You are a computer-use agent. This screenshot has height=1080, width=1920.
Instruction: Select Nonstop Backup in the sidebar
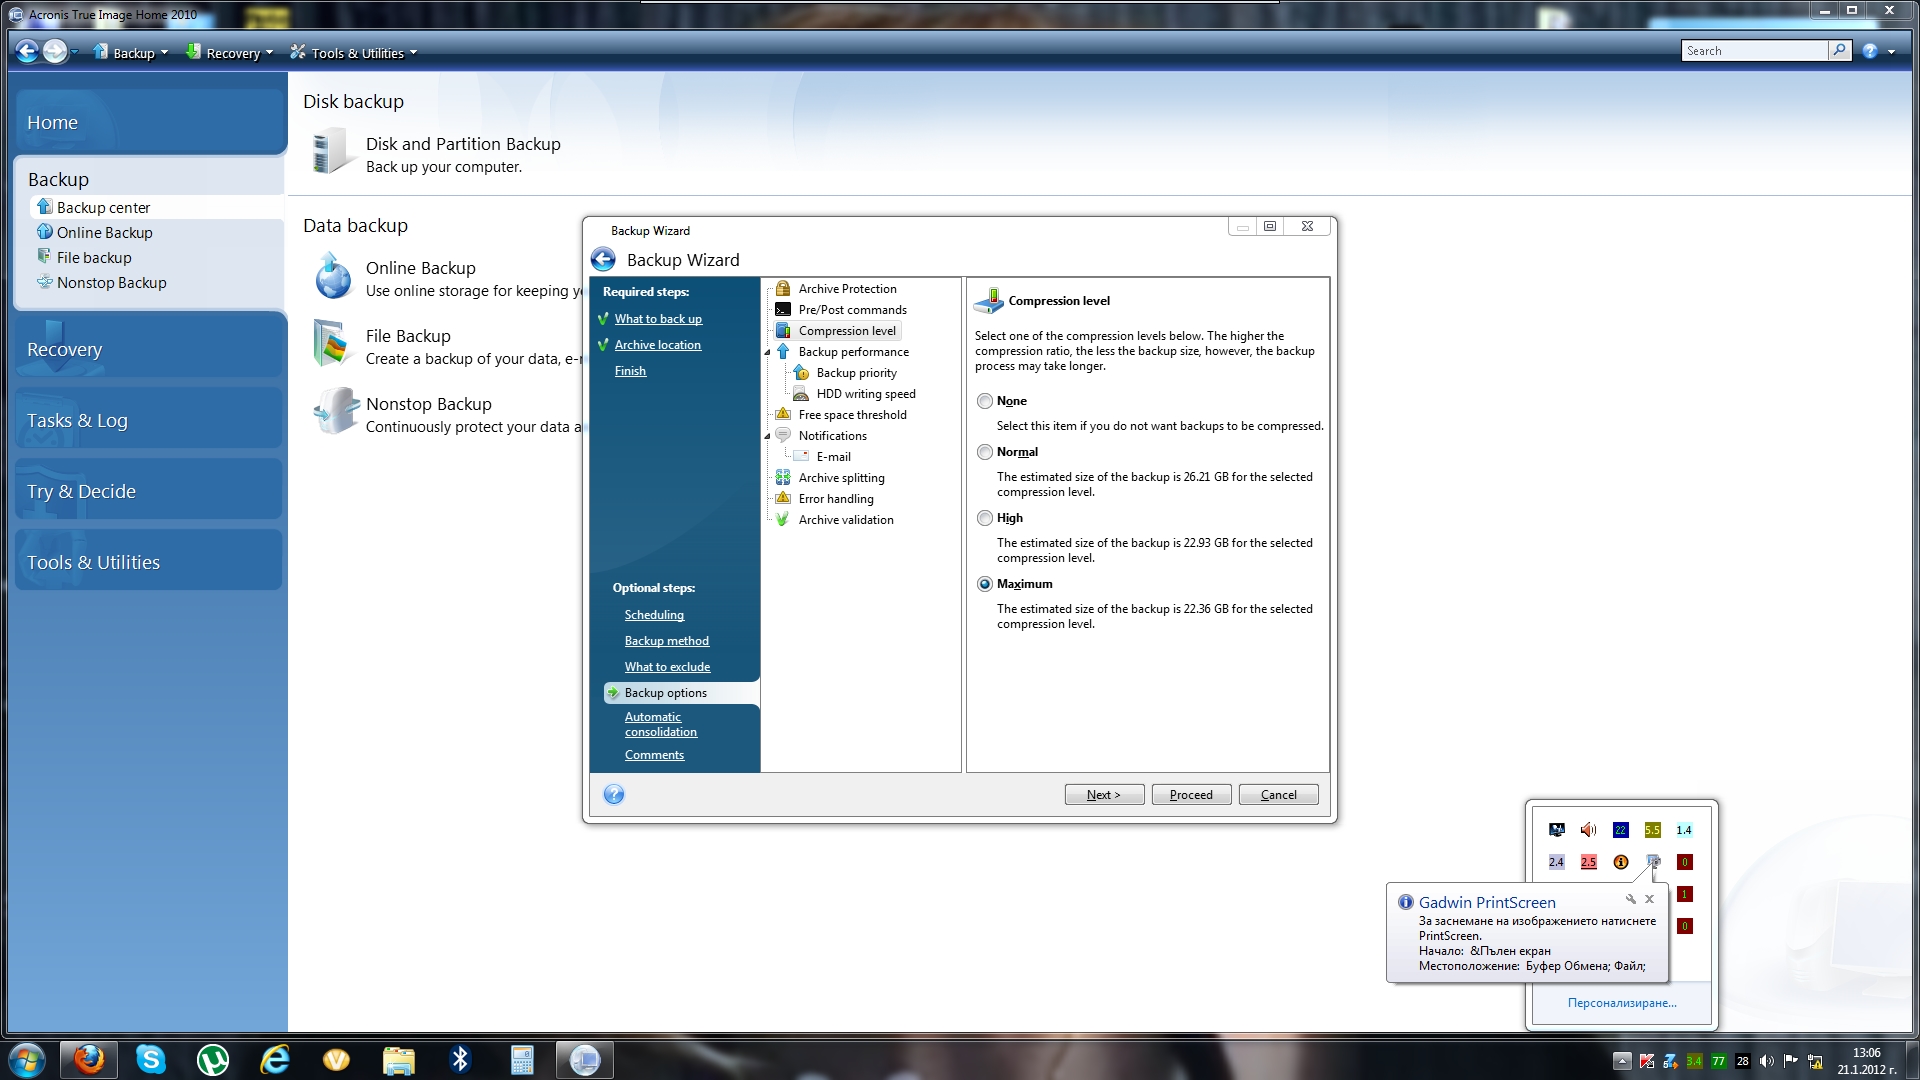(x=112, y=283)
